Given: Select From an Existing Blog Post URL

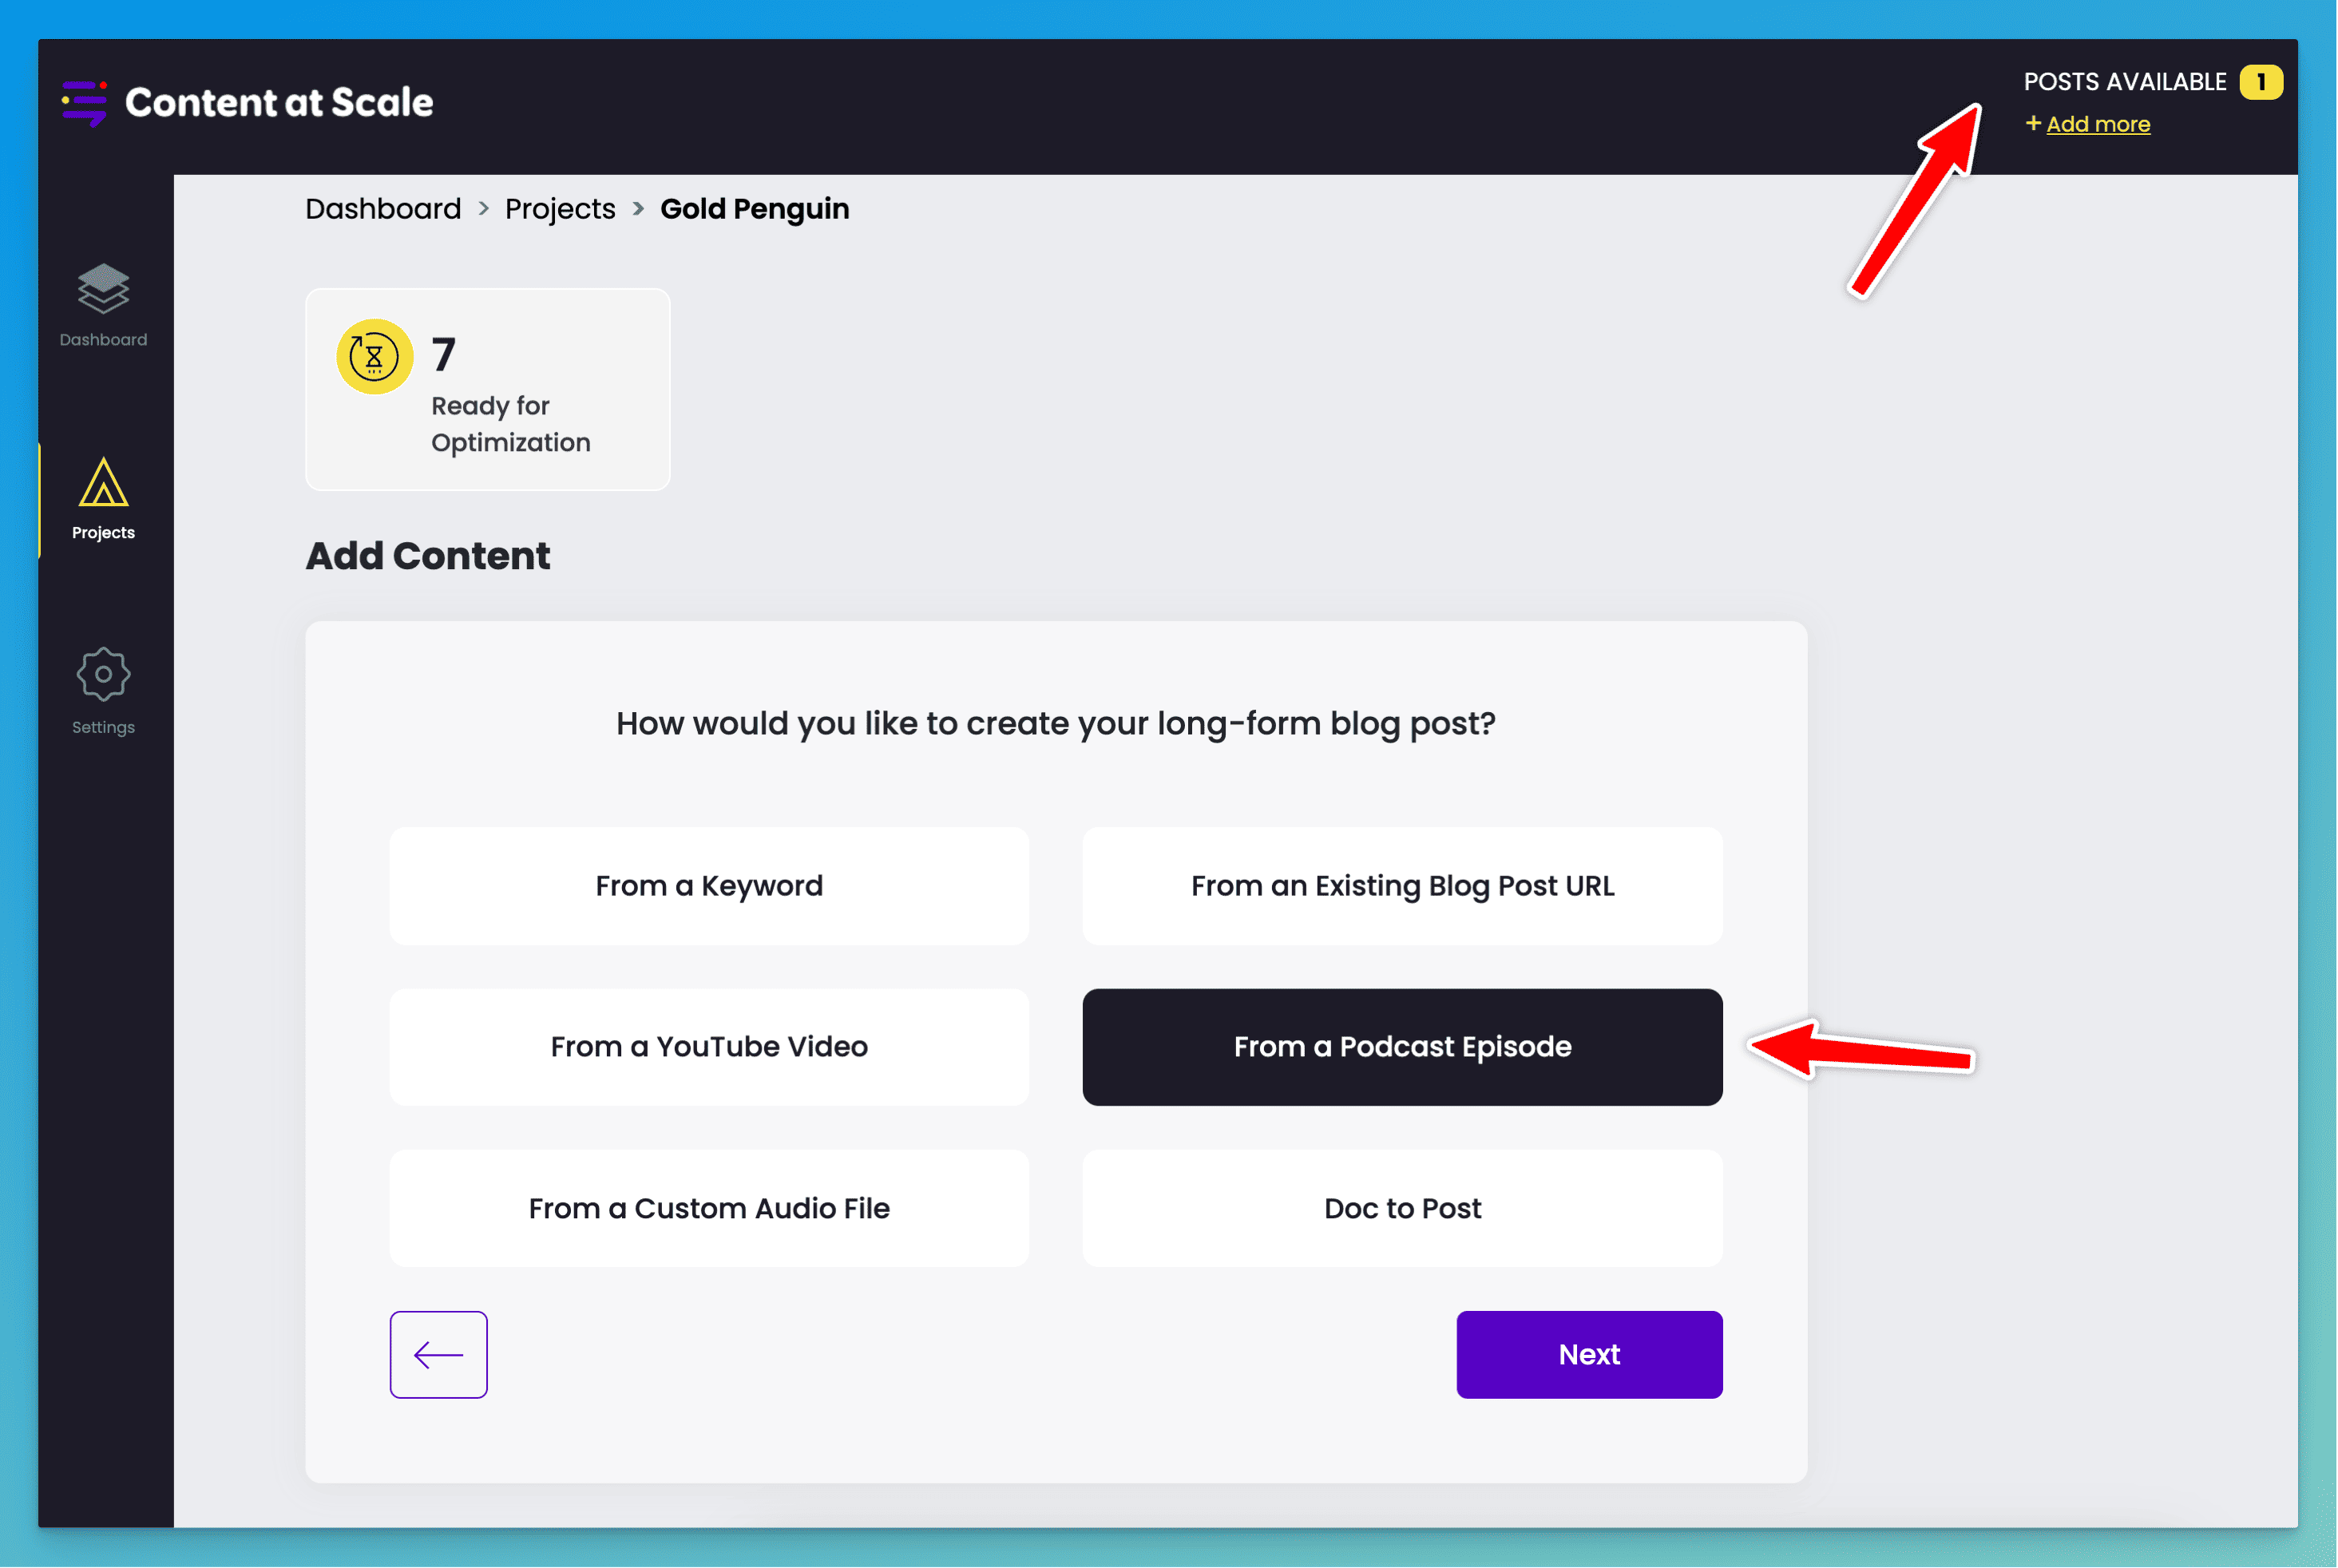Looking at the screenshot, I should (x=1402, y=886).
